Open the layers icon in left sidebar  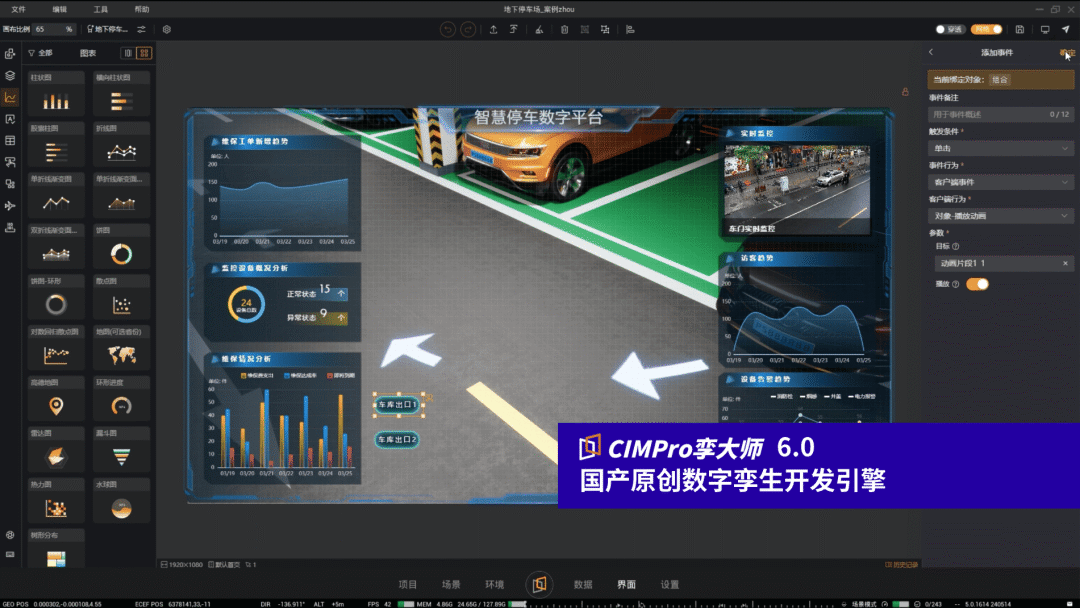[x=10, y=75]
